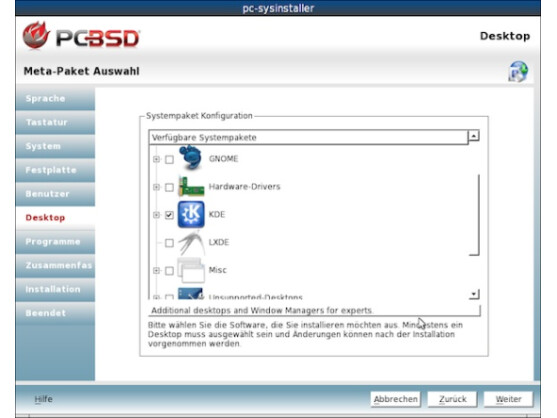Expand the Misc package group
This screenshot has height=418, width=557.
(x=156, y=271)
